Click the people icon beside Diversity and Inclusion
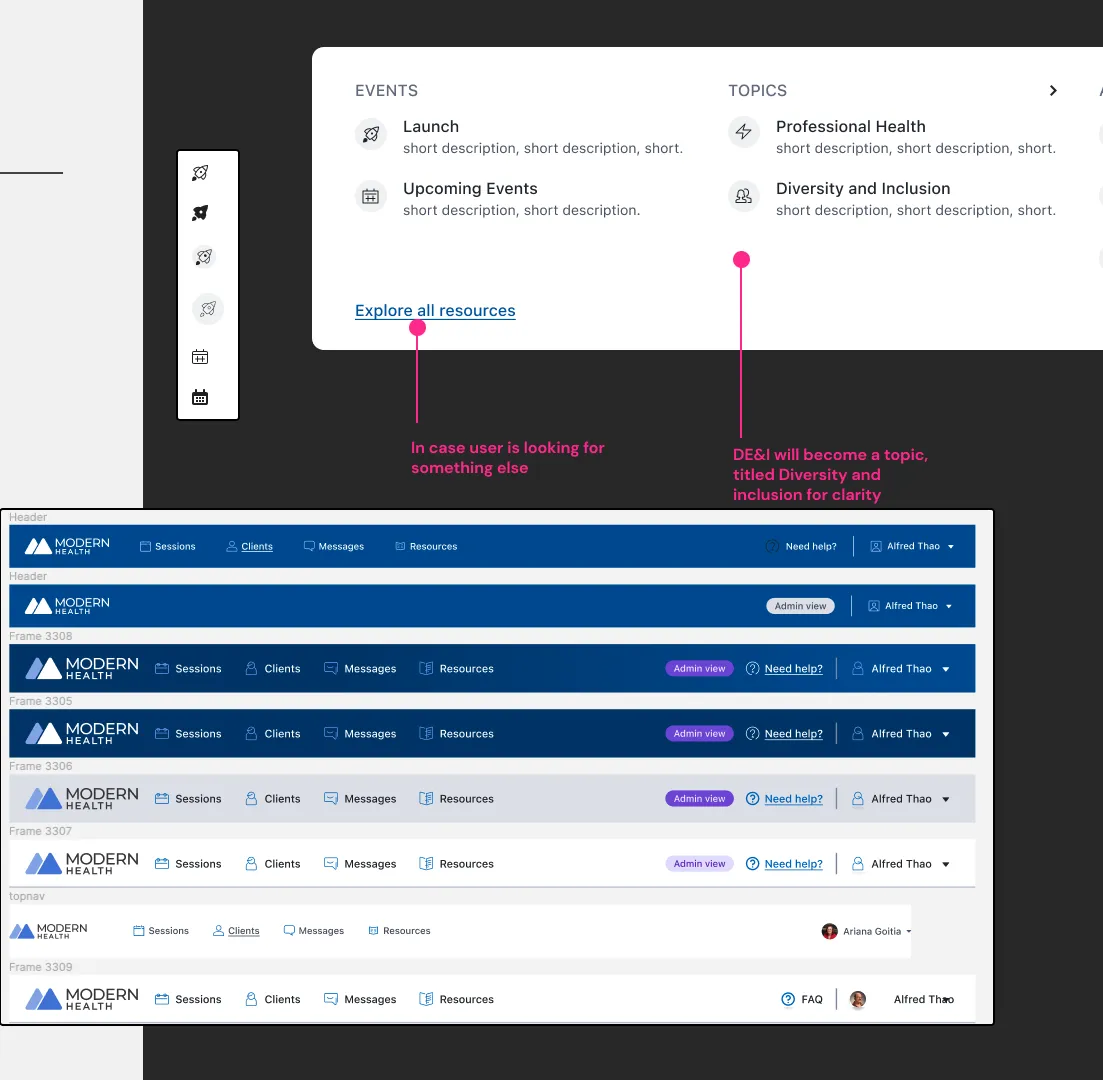 744,196
